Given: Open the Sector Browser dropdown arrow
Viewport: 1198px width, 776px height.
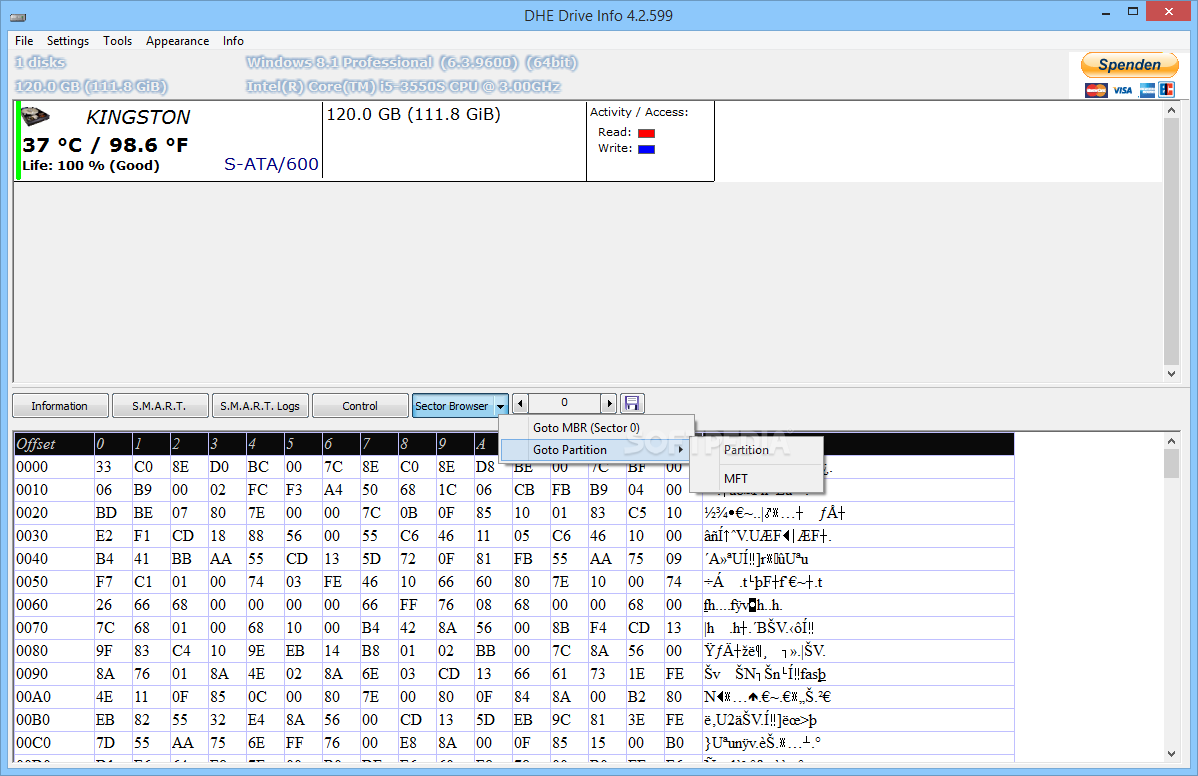Looking at the screenshot, I should click(500, 406).
